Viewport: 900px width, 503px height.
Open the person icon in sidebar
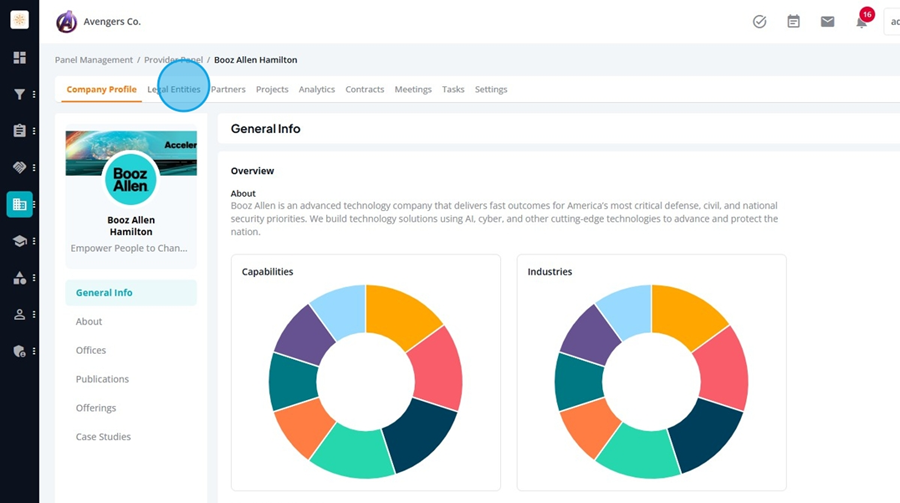click(x=20, y=314)
